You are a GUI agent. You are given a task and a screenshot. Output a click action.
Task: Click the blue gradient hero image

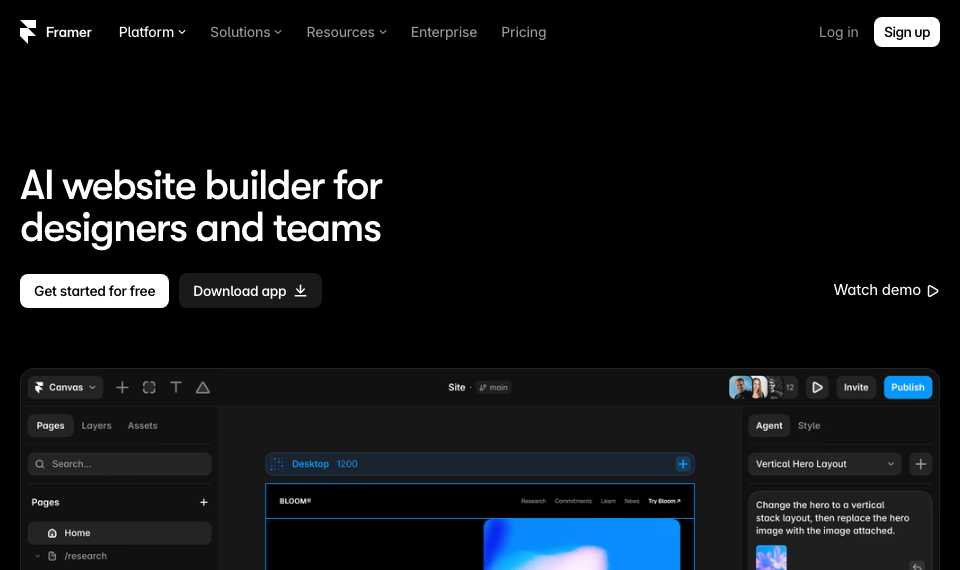(x=582, y=544)
